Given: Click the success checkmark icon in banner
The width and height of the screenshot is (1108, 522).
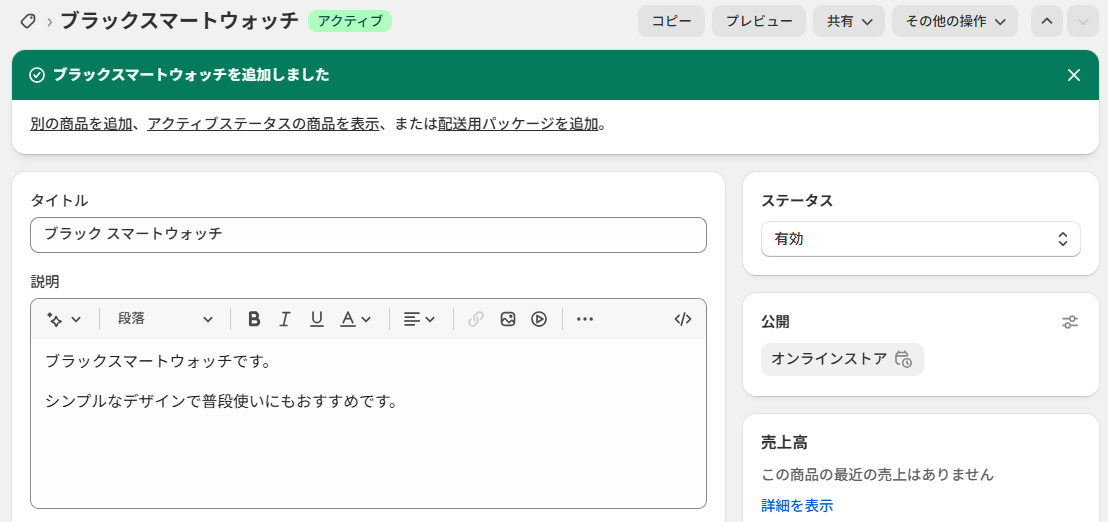Looking at the screenshot, I should tap(37, 75).
